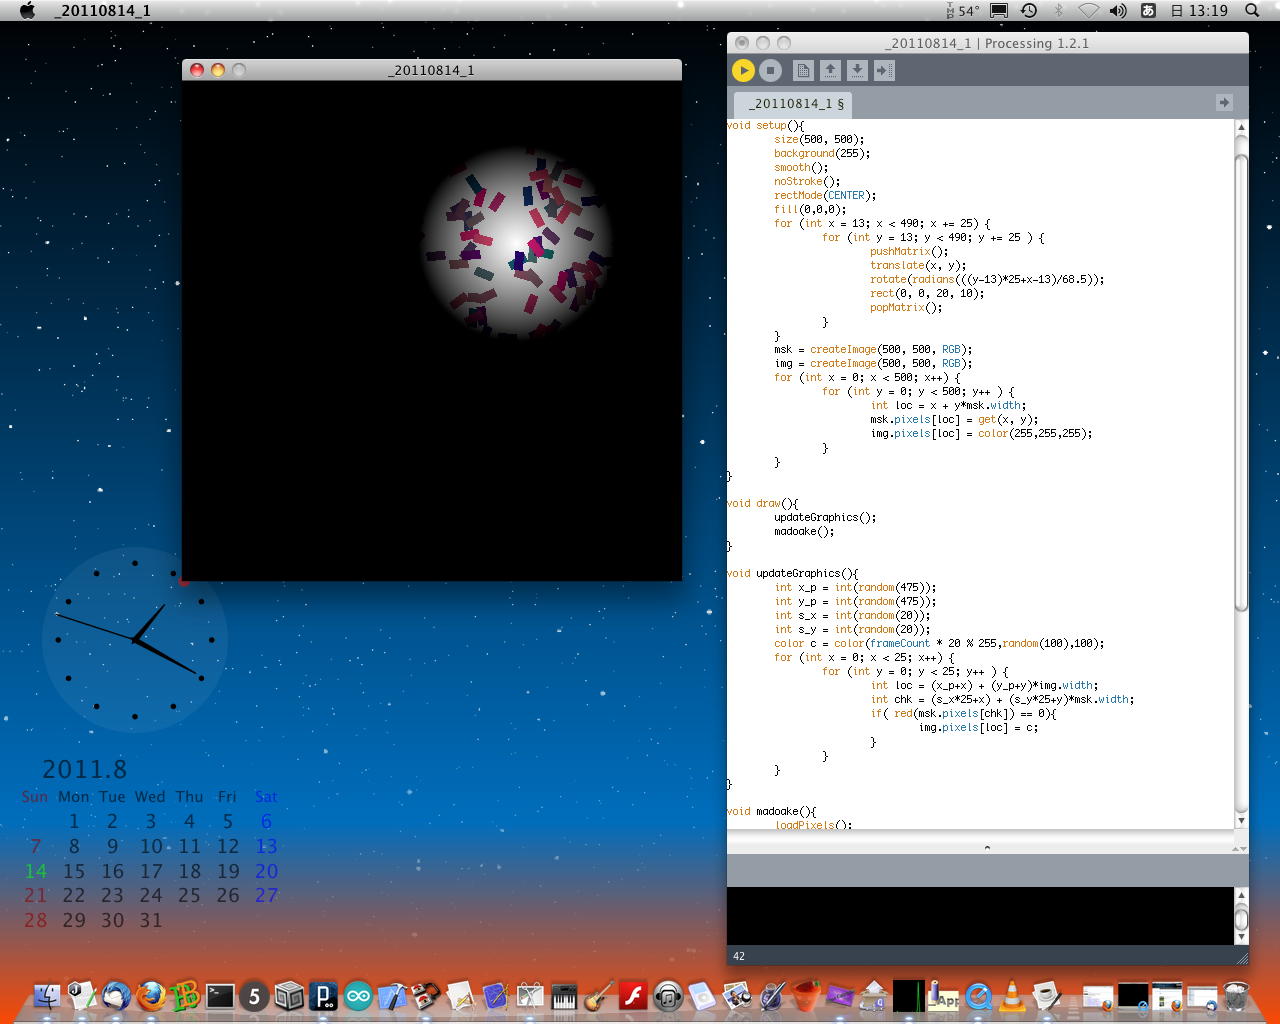The image size is (1280, 1024).
Task: Run the sketch with the play button
Action: [743, 70]
